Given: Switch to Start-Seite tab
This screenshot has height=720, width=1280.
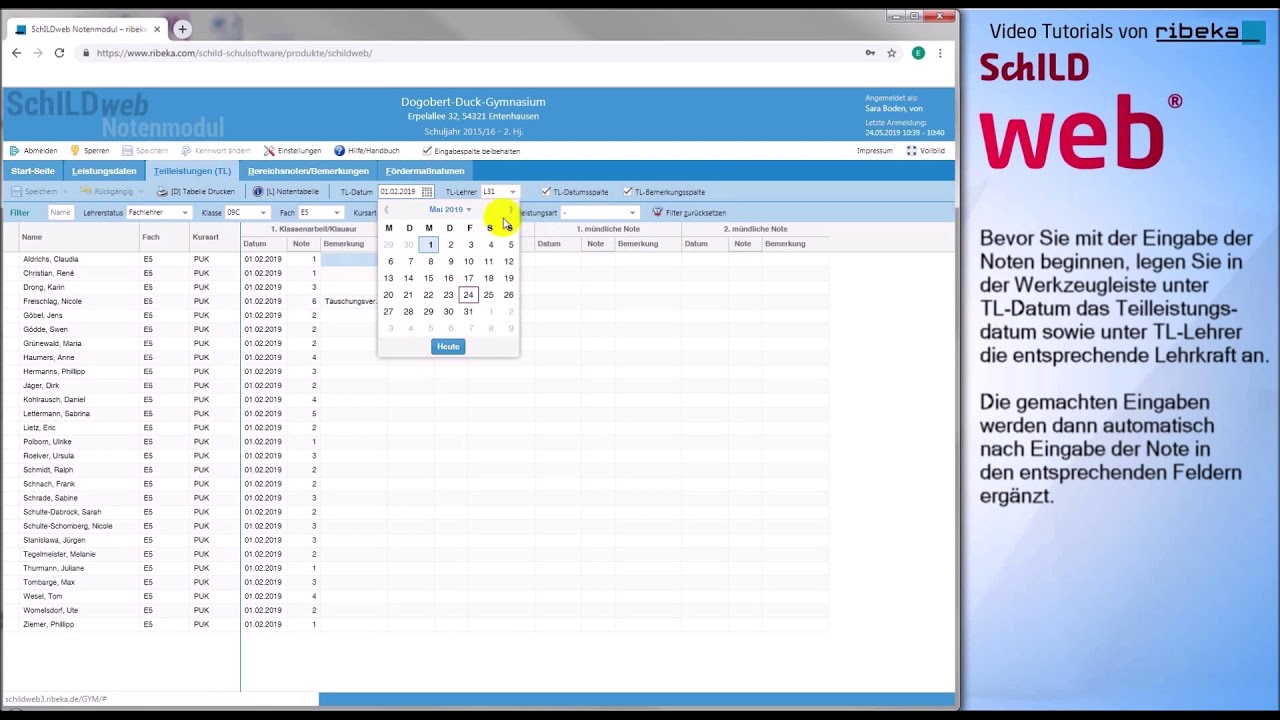Looking at the screenshot, I should [33, 171].
